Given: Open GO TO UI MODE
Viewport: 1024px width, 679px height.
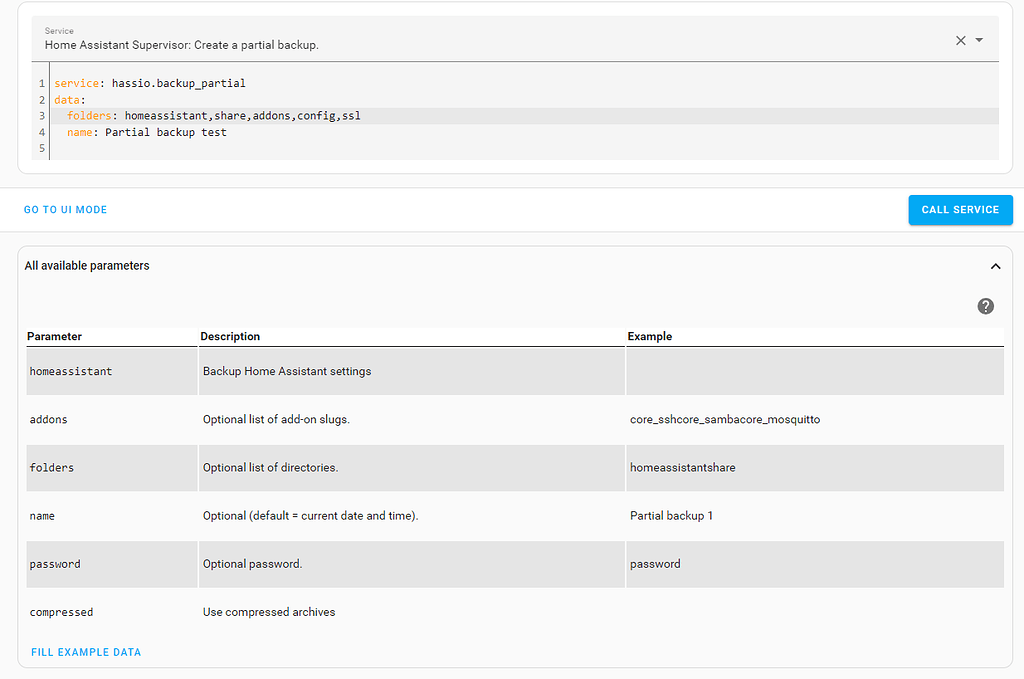Looking at the screenshot, I should pos(65,210).
